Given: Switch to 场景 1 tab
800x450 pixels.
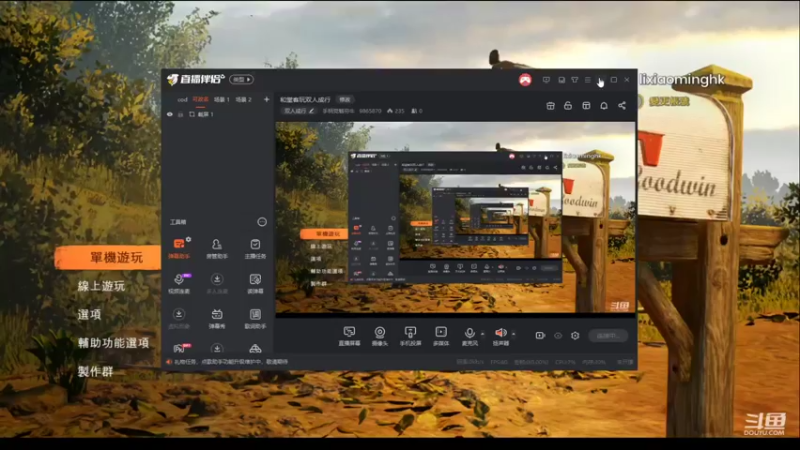Looking at the screenshot, I should tap(221, 99).
